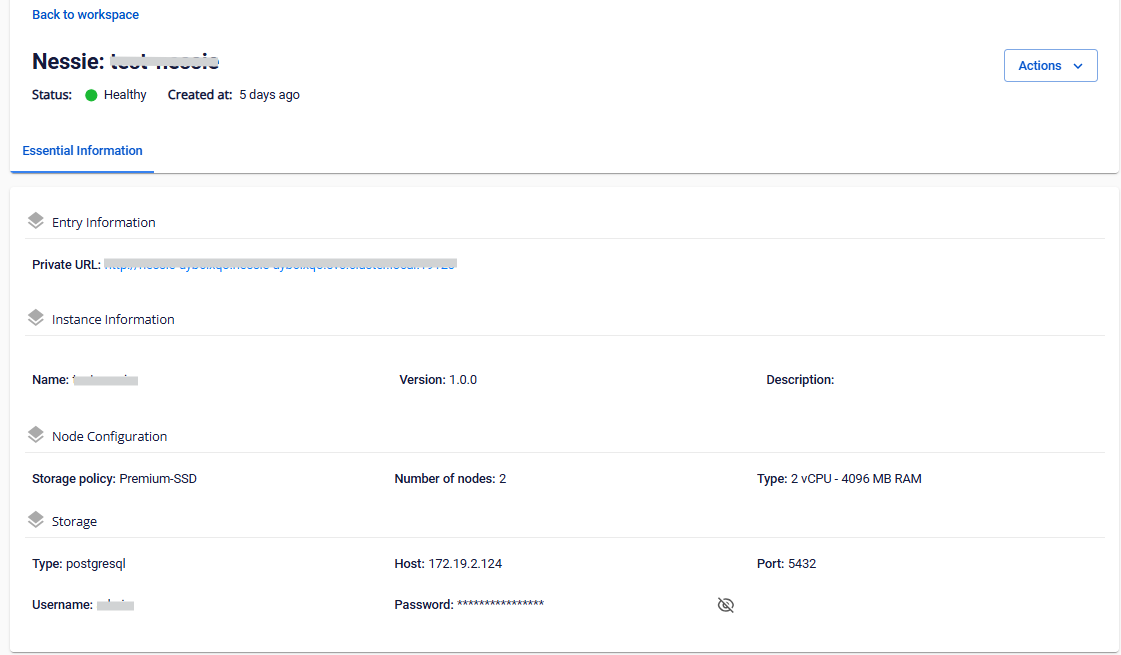This screenshot has width=1121, height=655.
Task: Toggle password visibility eye icon
Action: pos(725,605)
